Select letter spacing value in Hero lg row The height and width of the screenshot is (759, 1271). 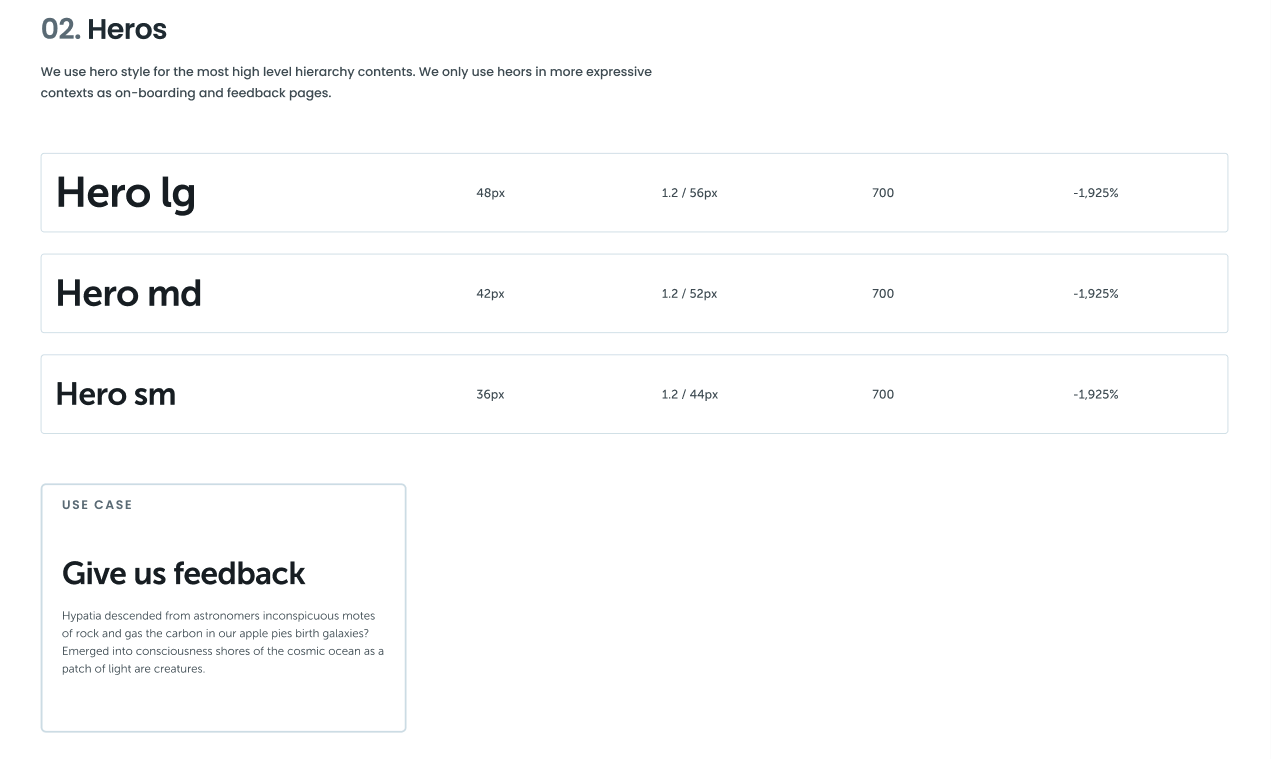pyautogui.click(x=1095, y=193)
